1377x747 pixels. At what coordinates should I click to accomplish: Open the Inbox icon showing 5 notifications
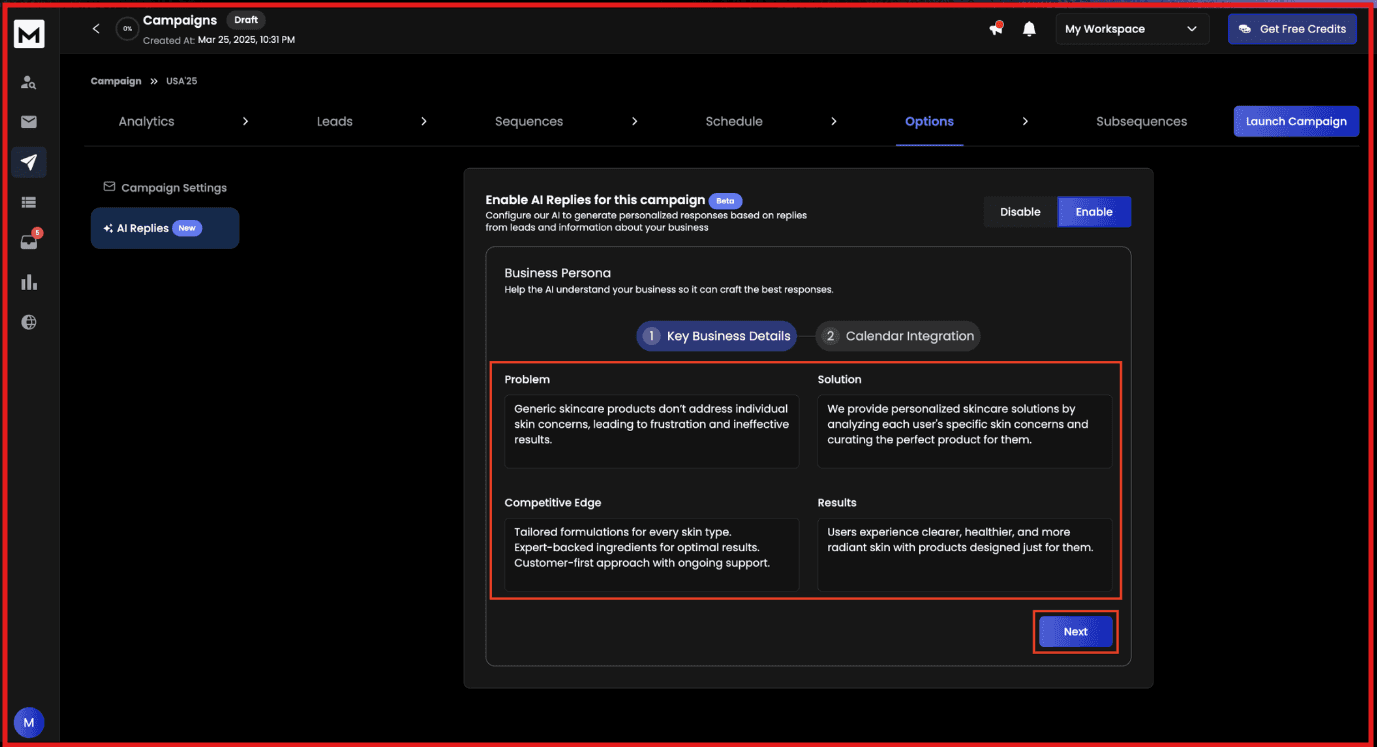[x=29, y=241]
